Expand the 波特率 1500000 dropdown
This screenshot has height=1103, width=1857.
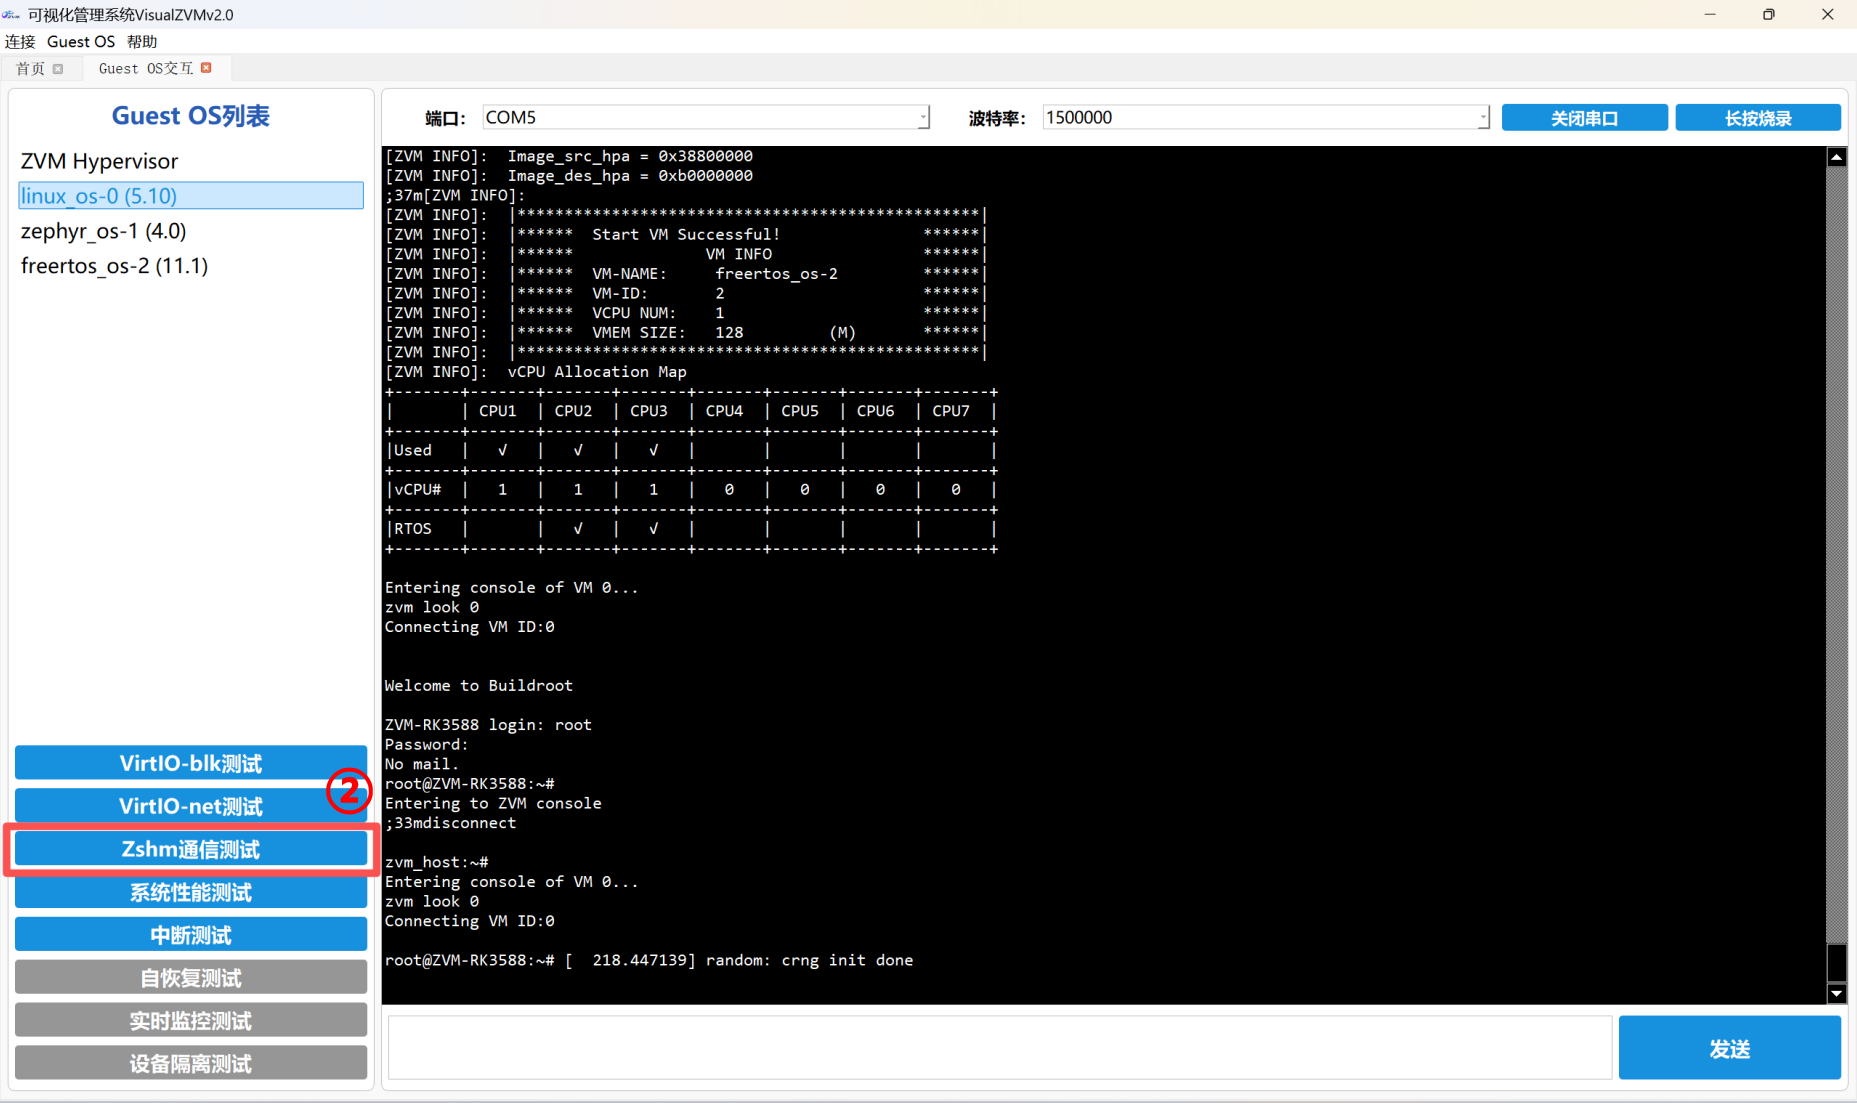click(1482, 118)
